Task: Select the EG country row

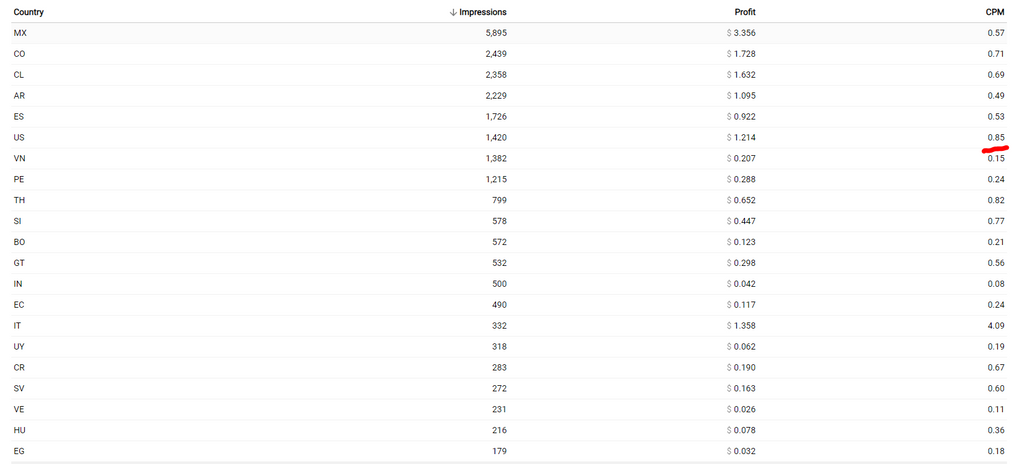Action: (x=19, y=451)
